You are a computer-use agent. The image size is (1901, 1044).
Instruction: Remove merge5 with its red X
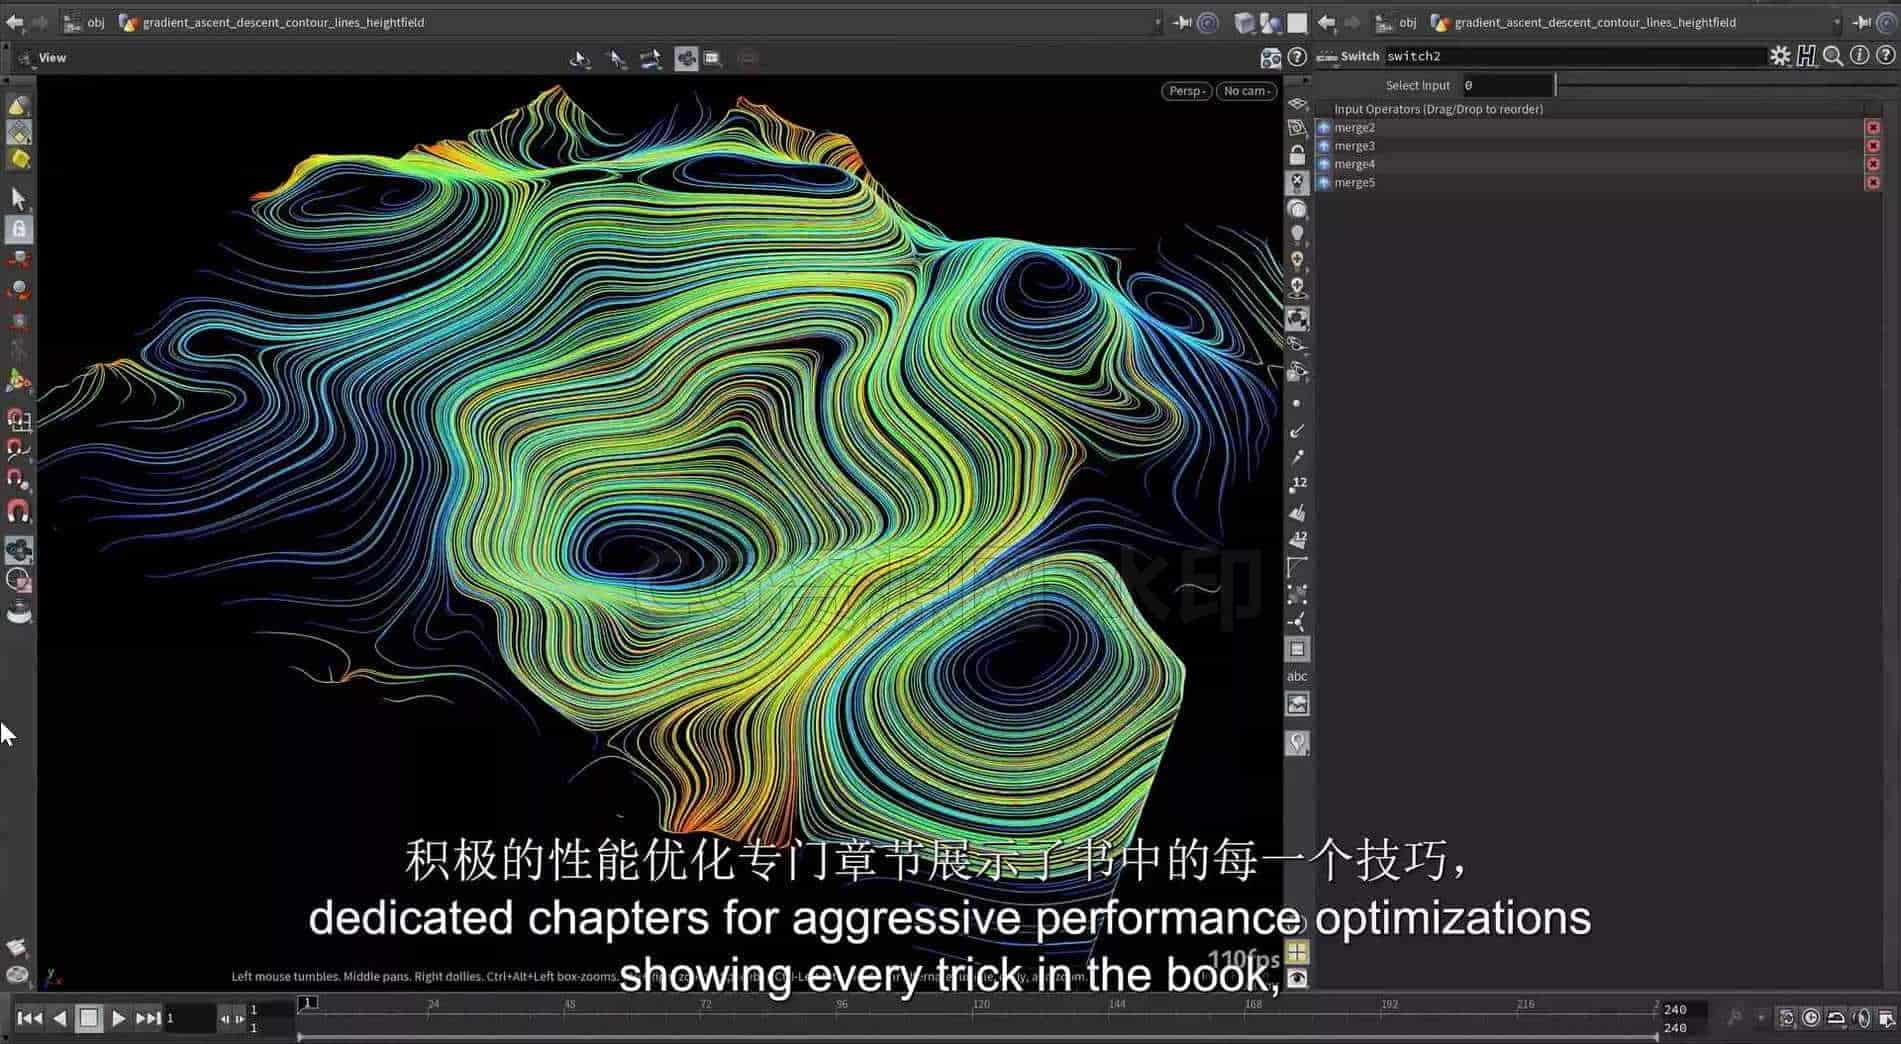pos(1873,182)
